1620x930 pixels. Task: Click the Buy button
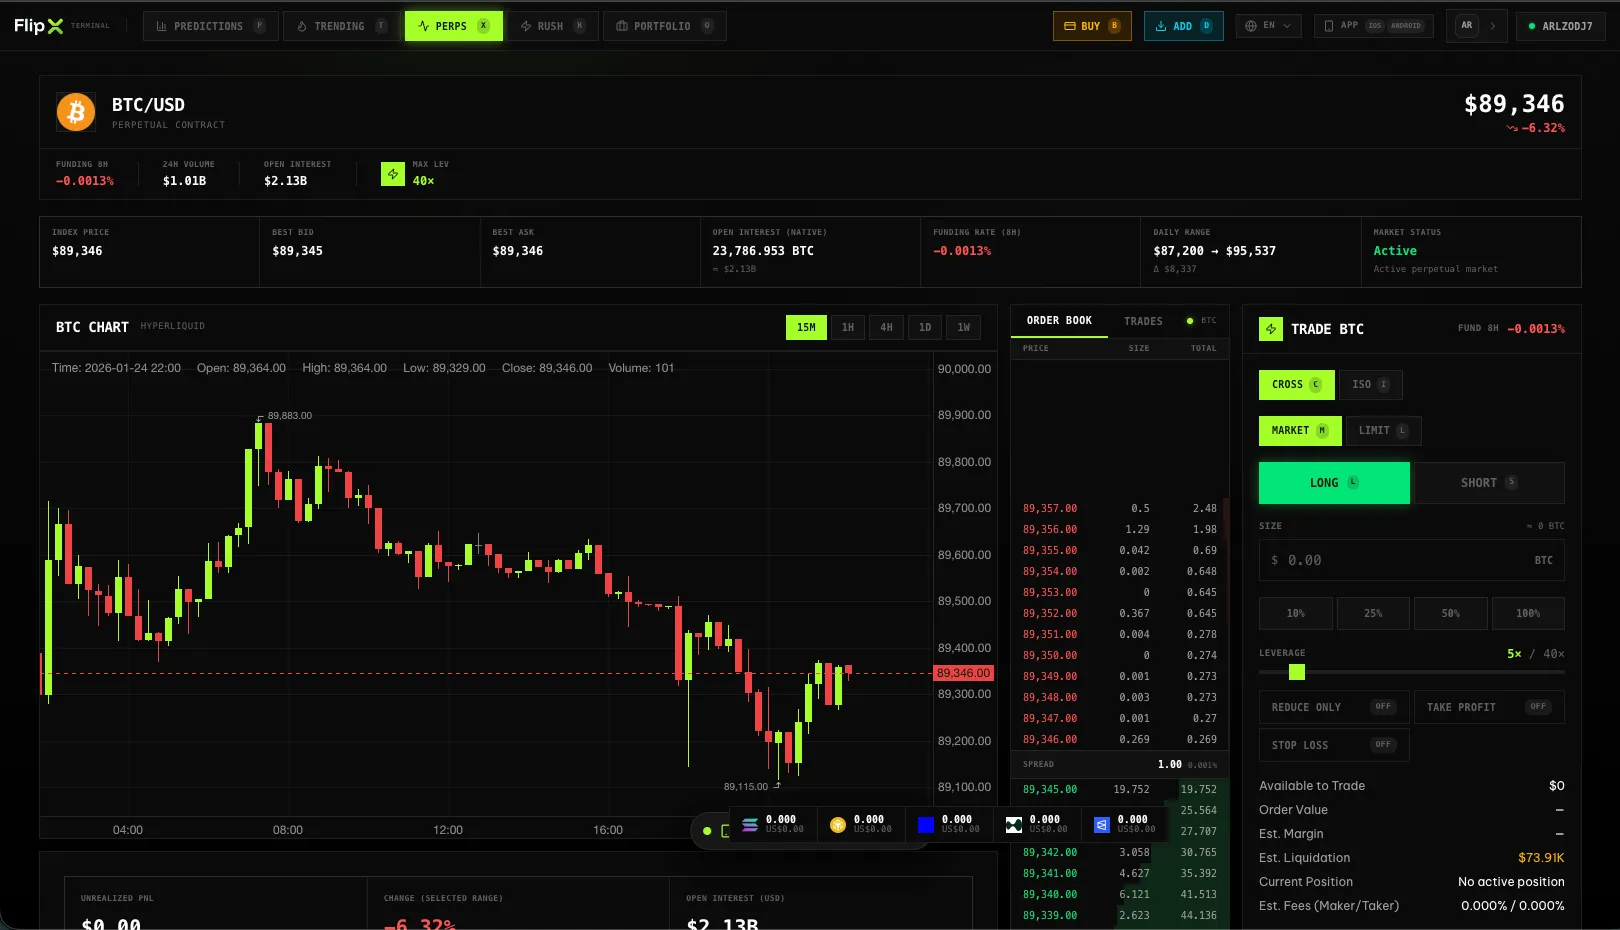(1092, 25)
